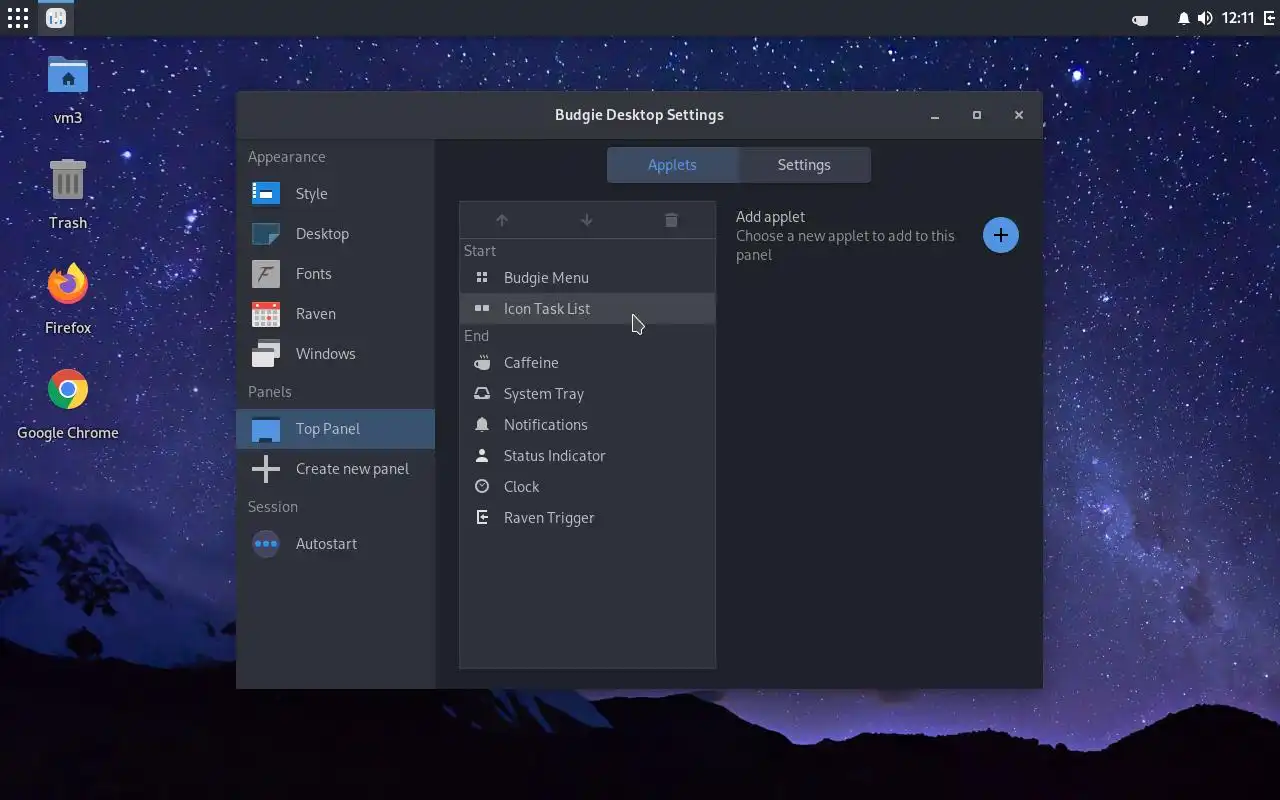Close the Budgie Desktop Settings window
This screenshot has height=800, width=1280.
(x=1019, y=115)
